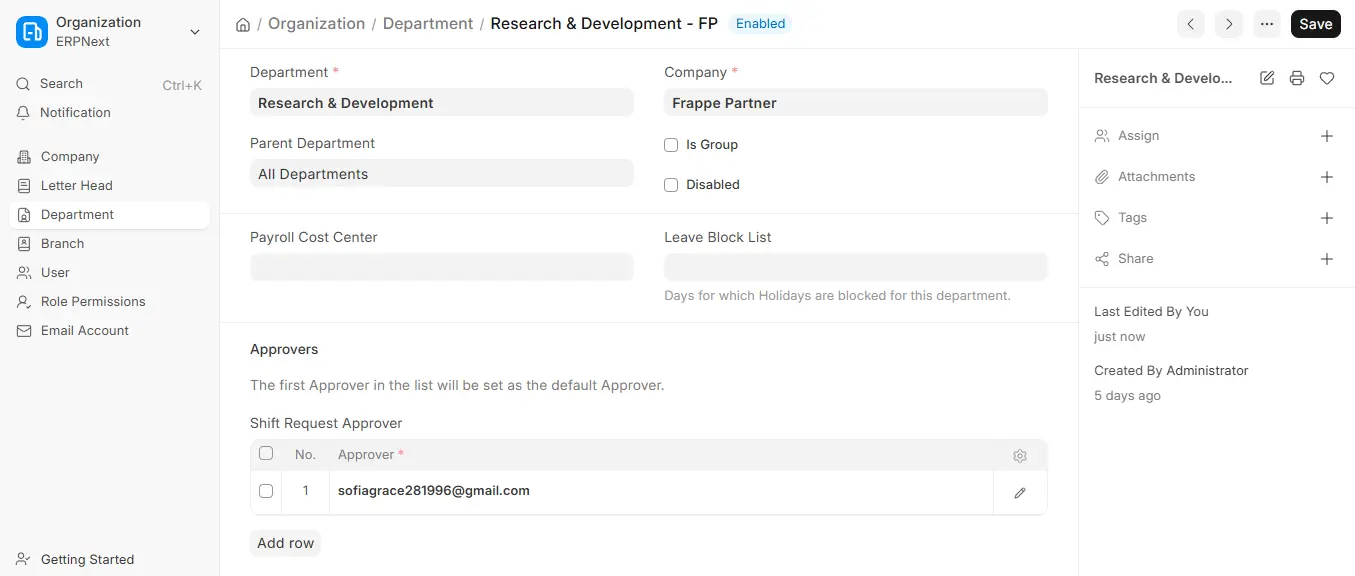
Task: Click the plus icon next to Assign
Action: pyautogui.click(x=1327, y=136)
